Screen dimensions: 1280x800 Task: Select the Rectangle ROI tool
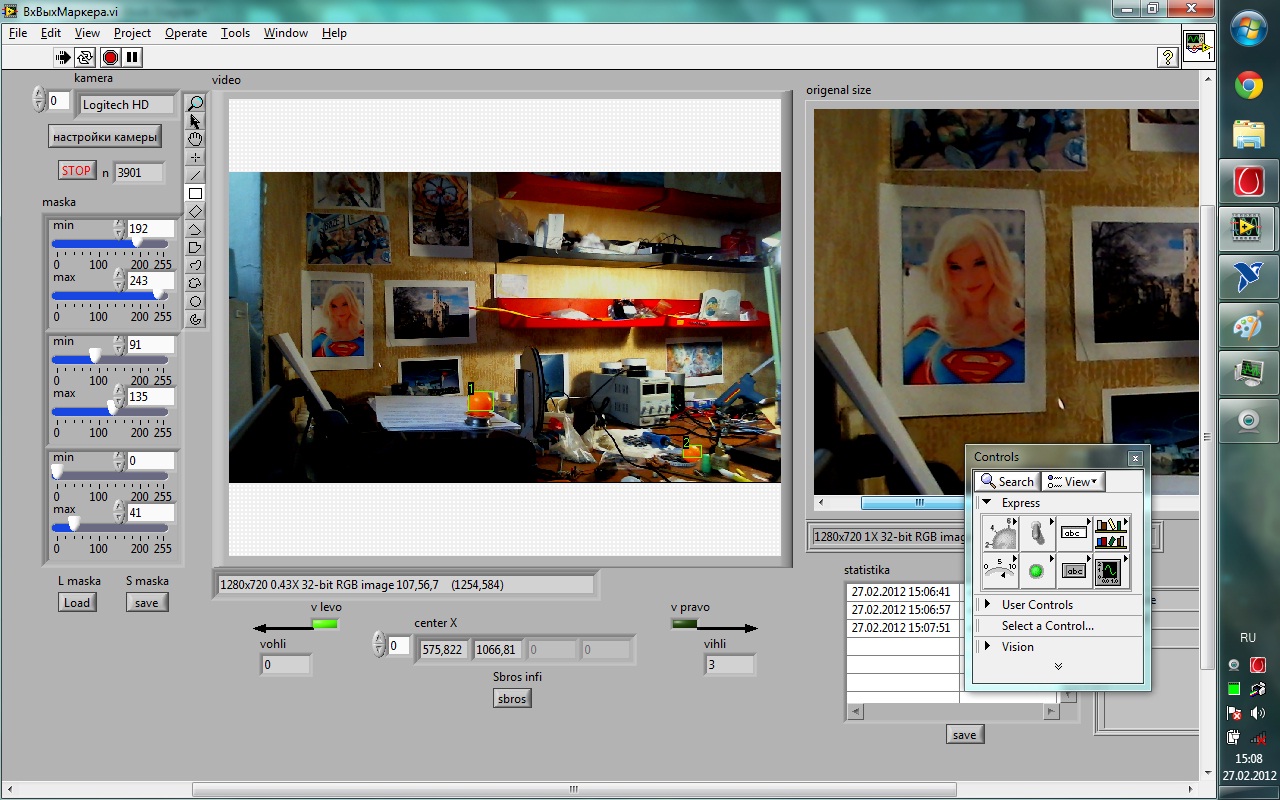196,193
